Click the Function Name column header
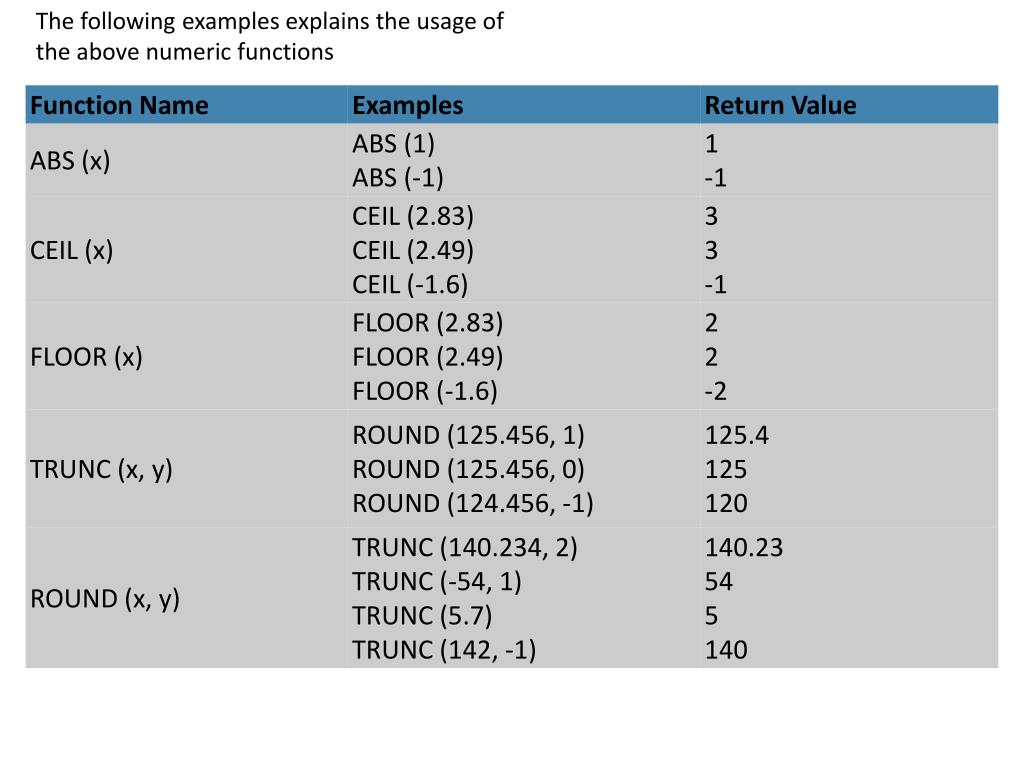 click(x=120, y=105)
